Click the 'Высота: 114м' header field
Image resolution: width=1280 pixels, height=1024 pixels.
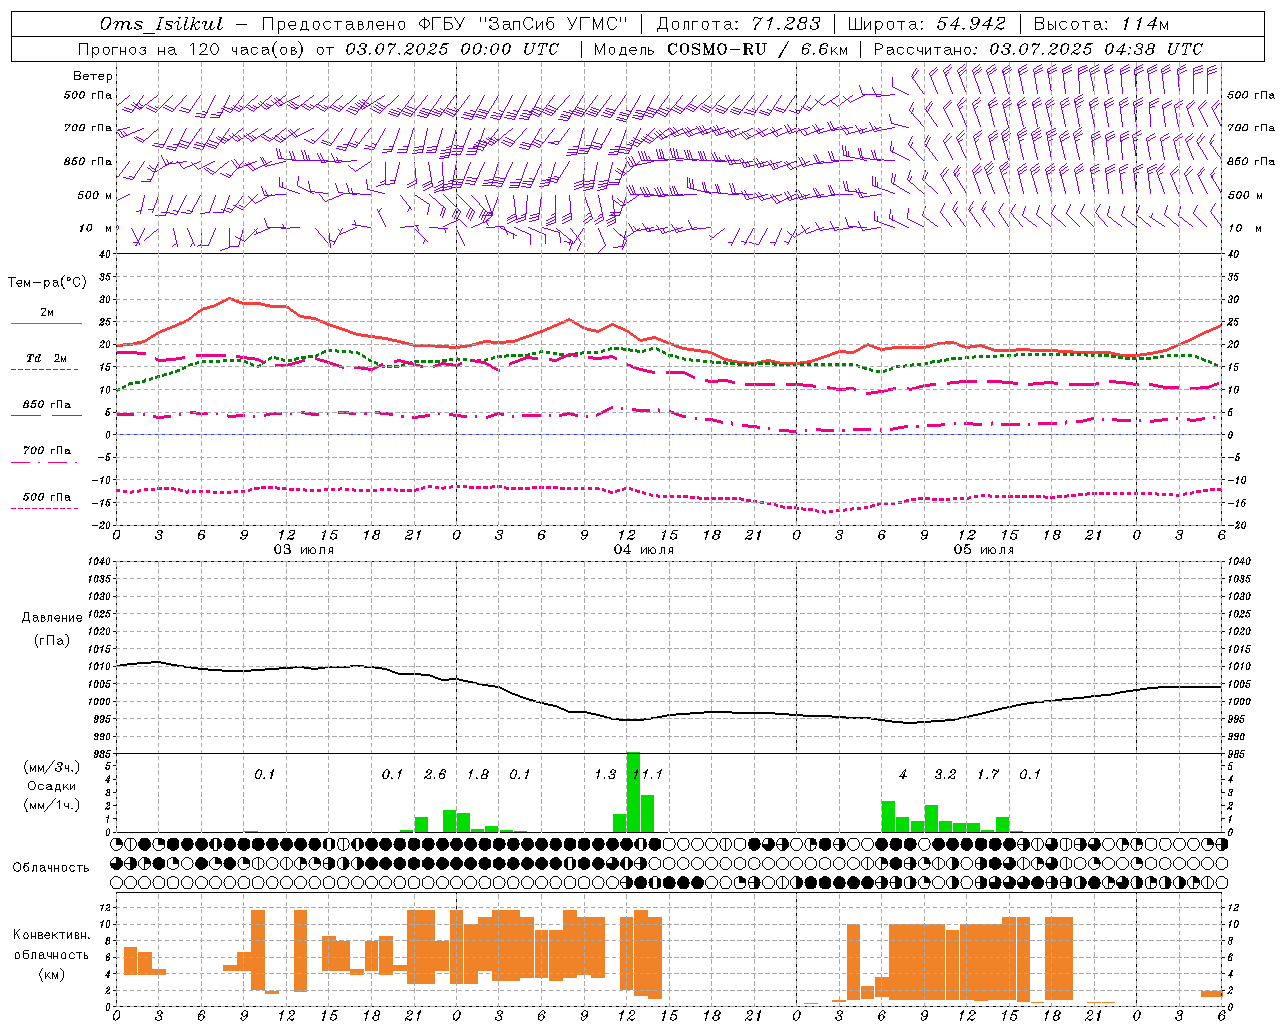[x=1101, y=24]
